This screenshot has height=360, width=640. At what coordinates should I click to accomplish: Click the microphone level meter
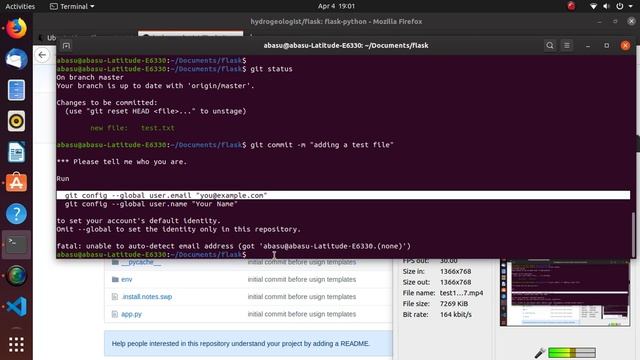572,353
